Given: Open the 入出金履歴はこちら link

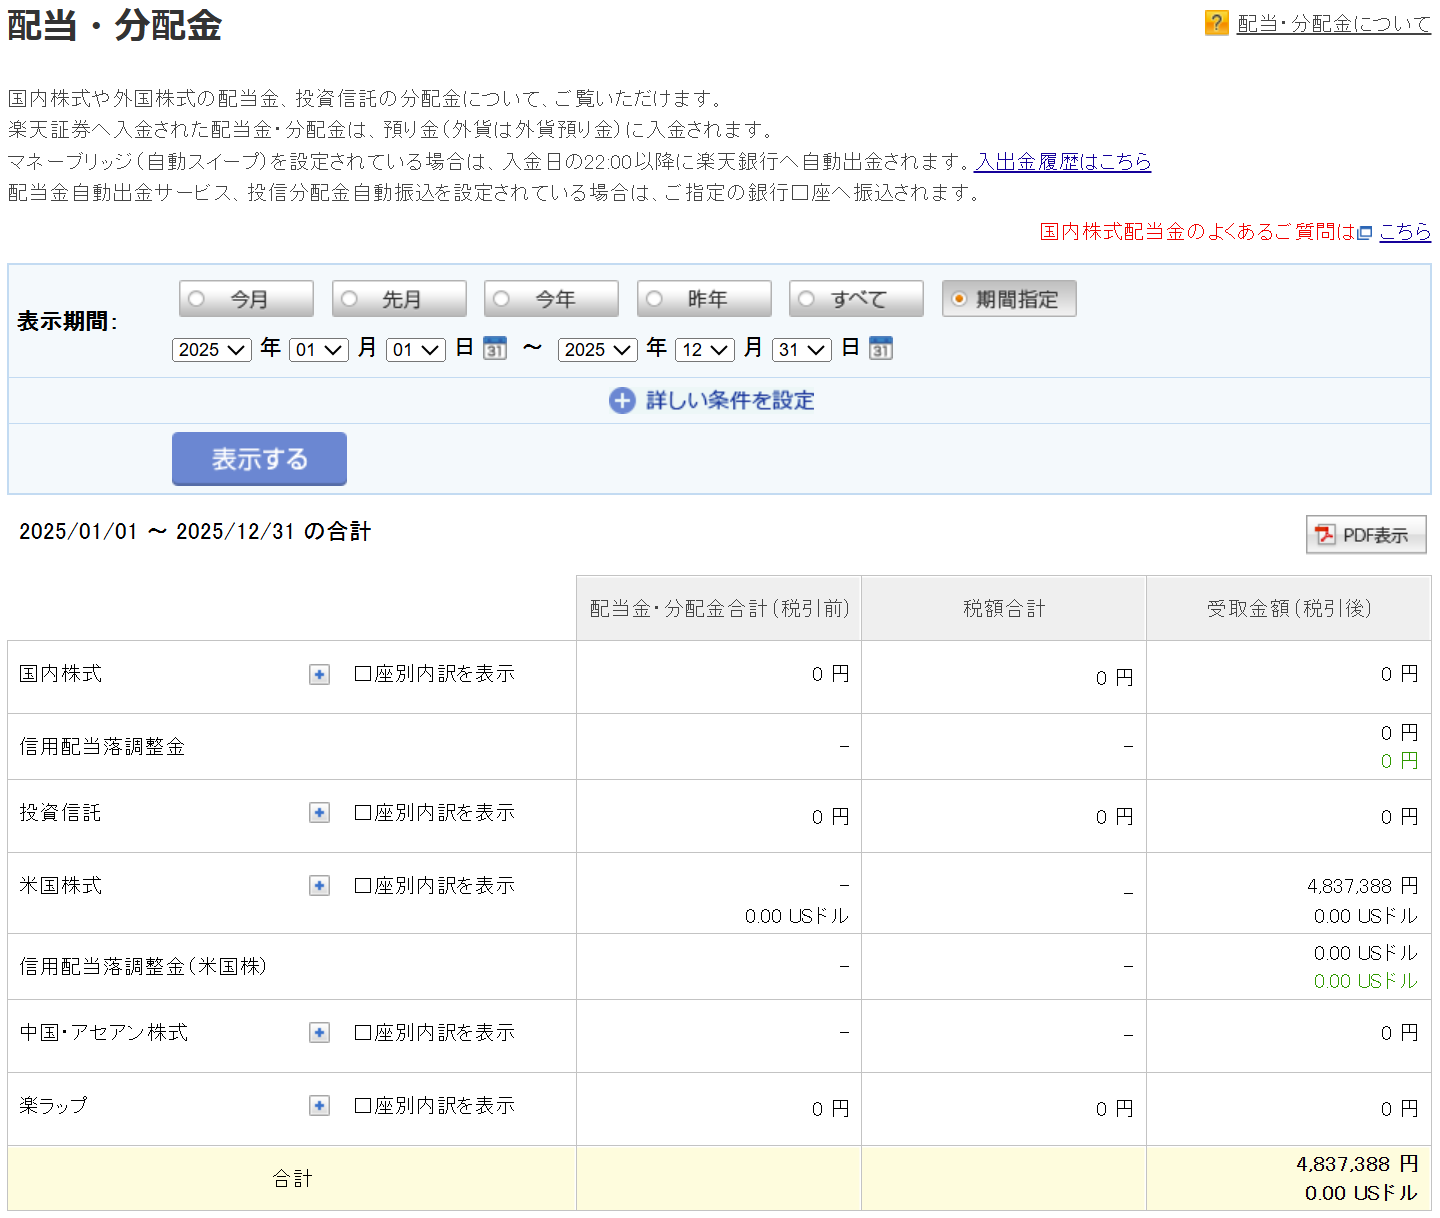Looking at the screenshot, I should click(1062, 162).
